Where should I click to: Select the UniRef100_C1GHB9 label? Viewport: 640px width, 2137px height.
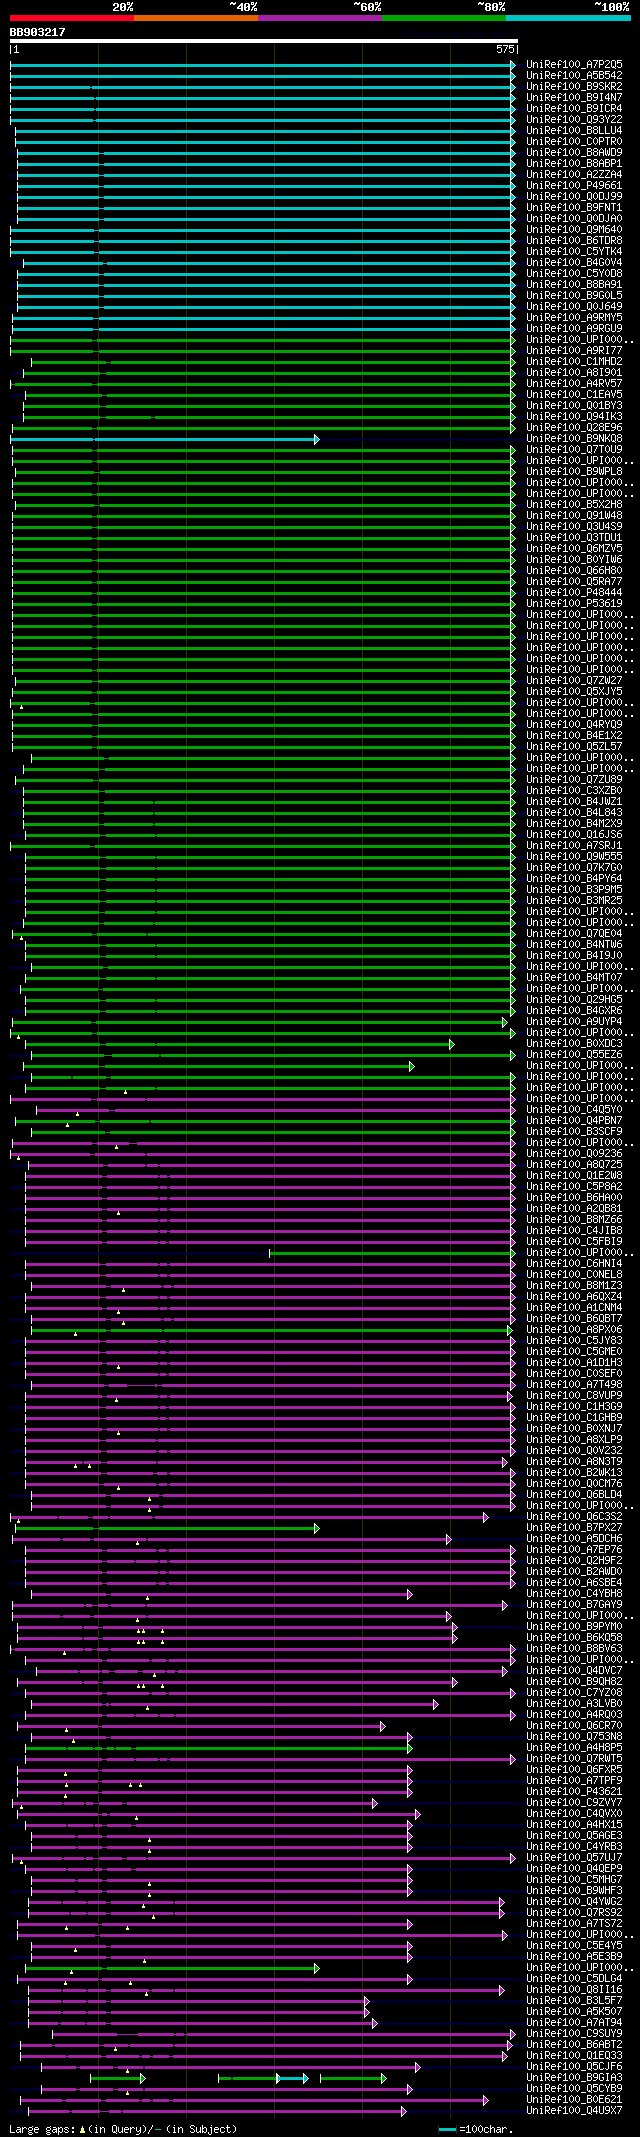click(574, 1418)
